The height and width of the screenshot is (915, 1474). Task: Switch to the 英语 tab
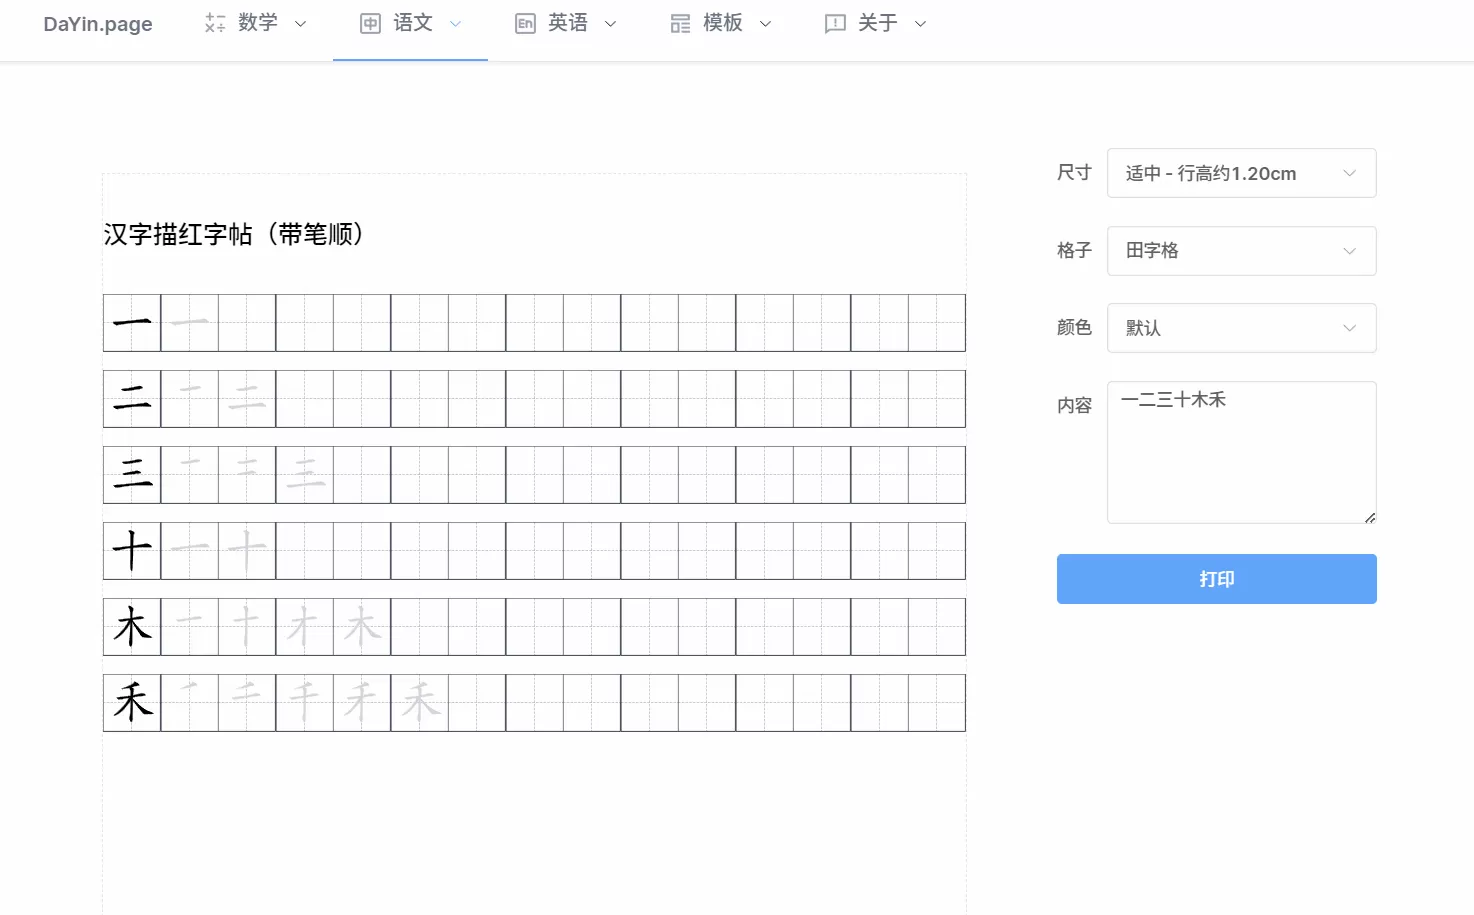point(568,22)
